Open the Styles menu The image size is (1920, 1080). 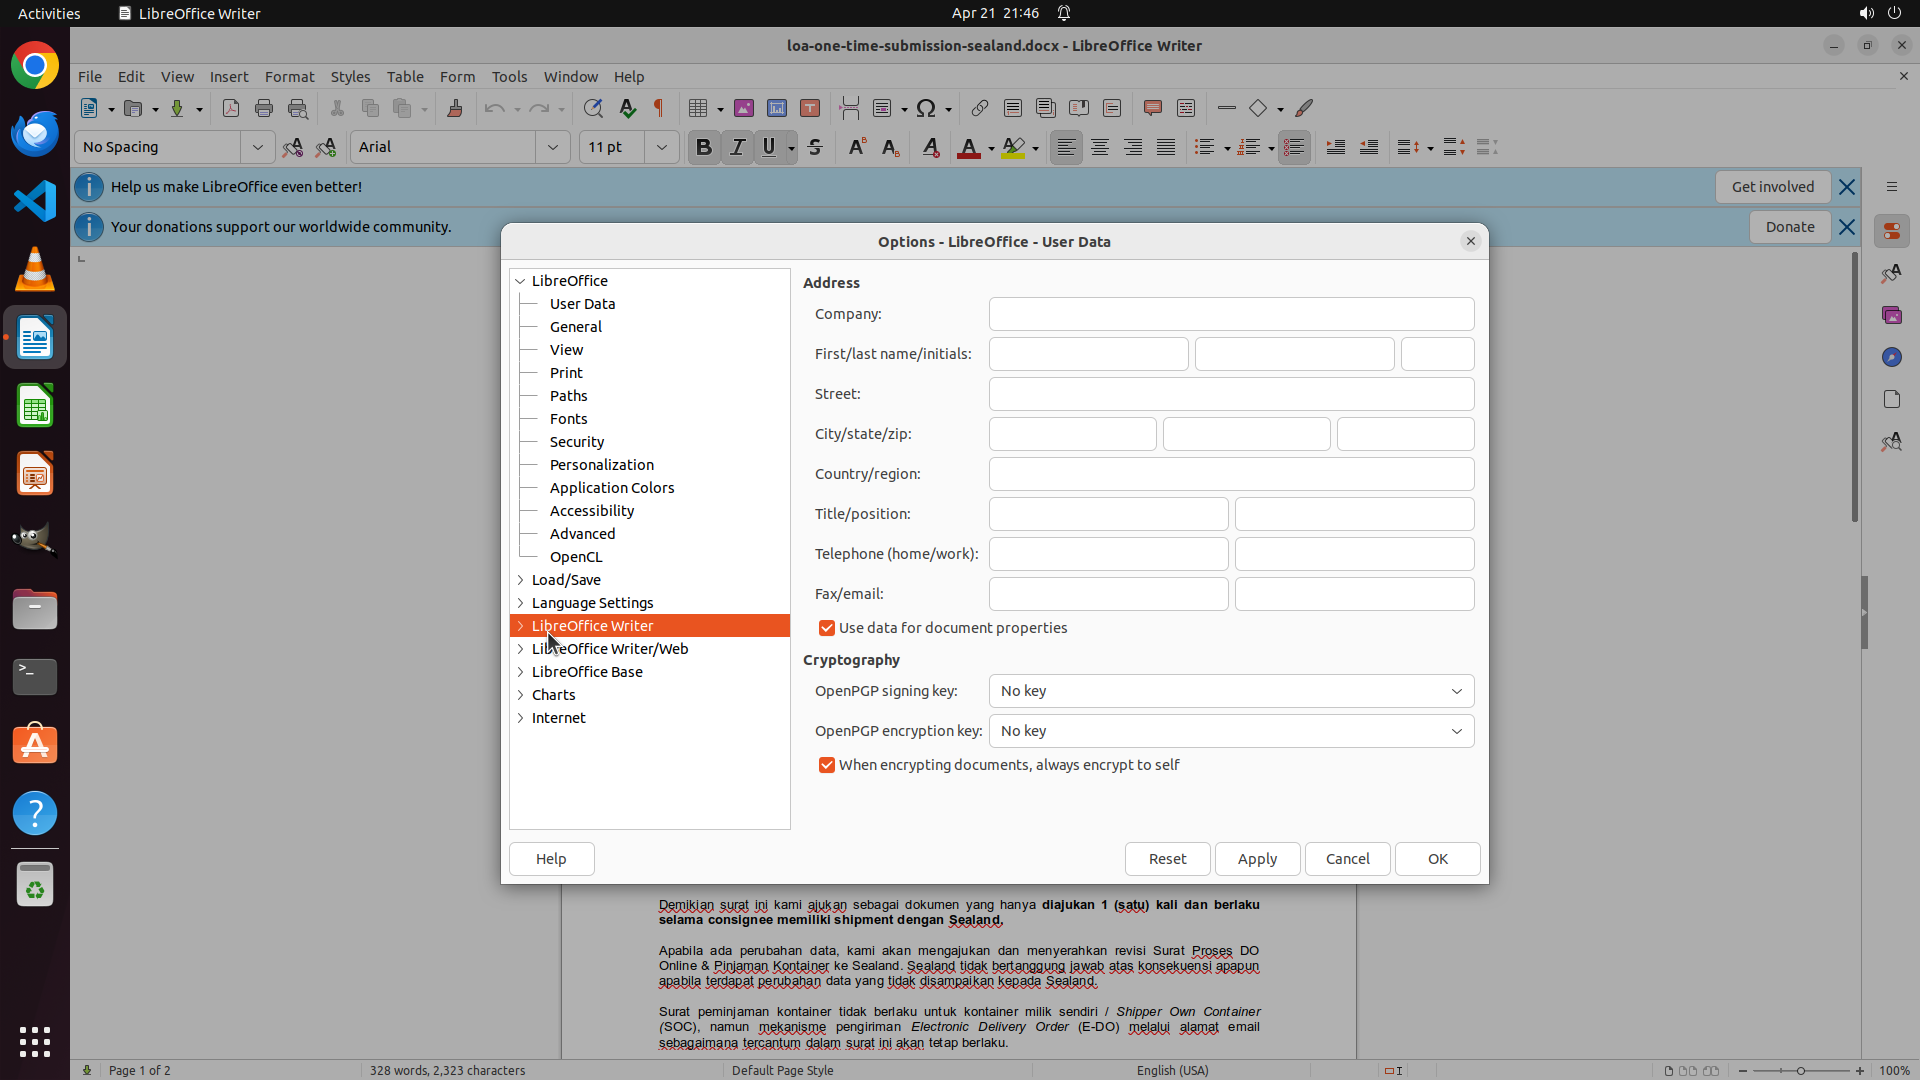pyautogui.click(x=350, y=76)
